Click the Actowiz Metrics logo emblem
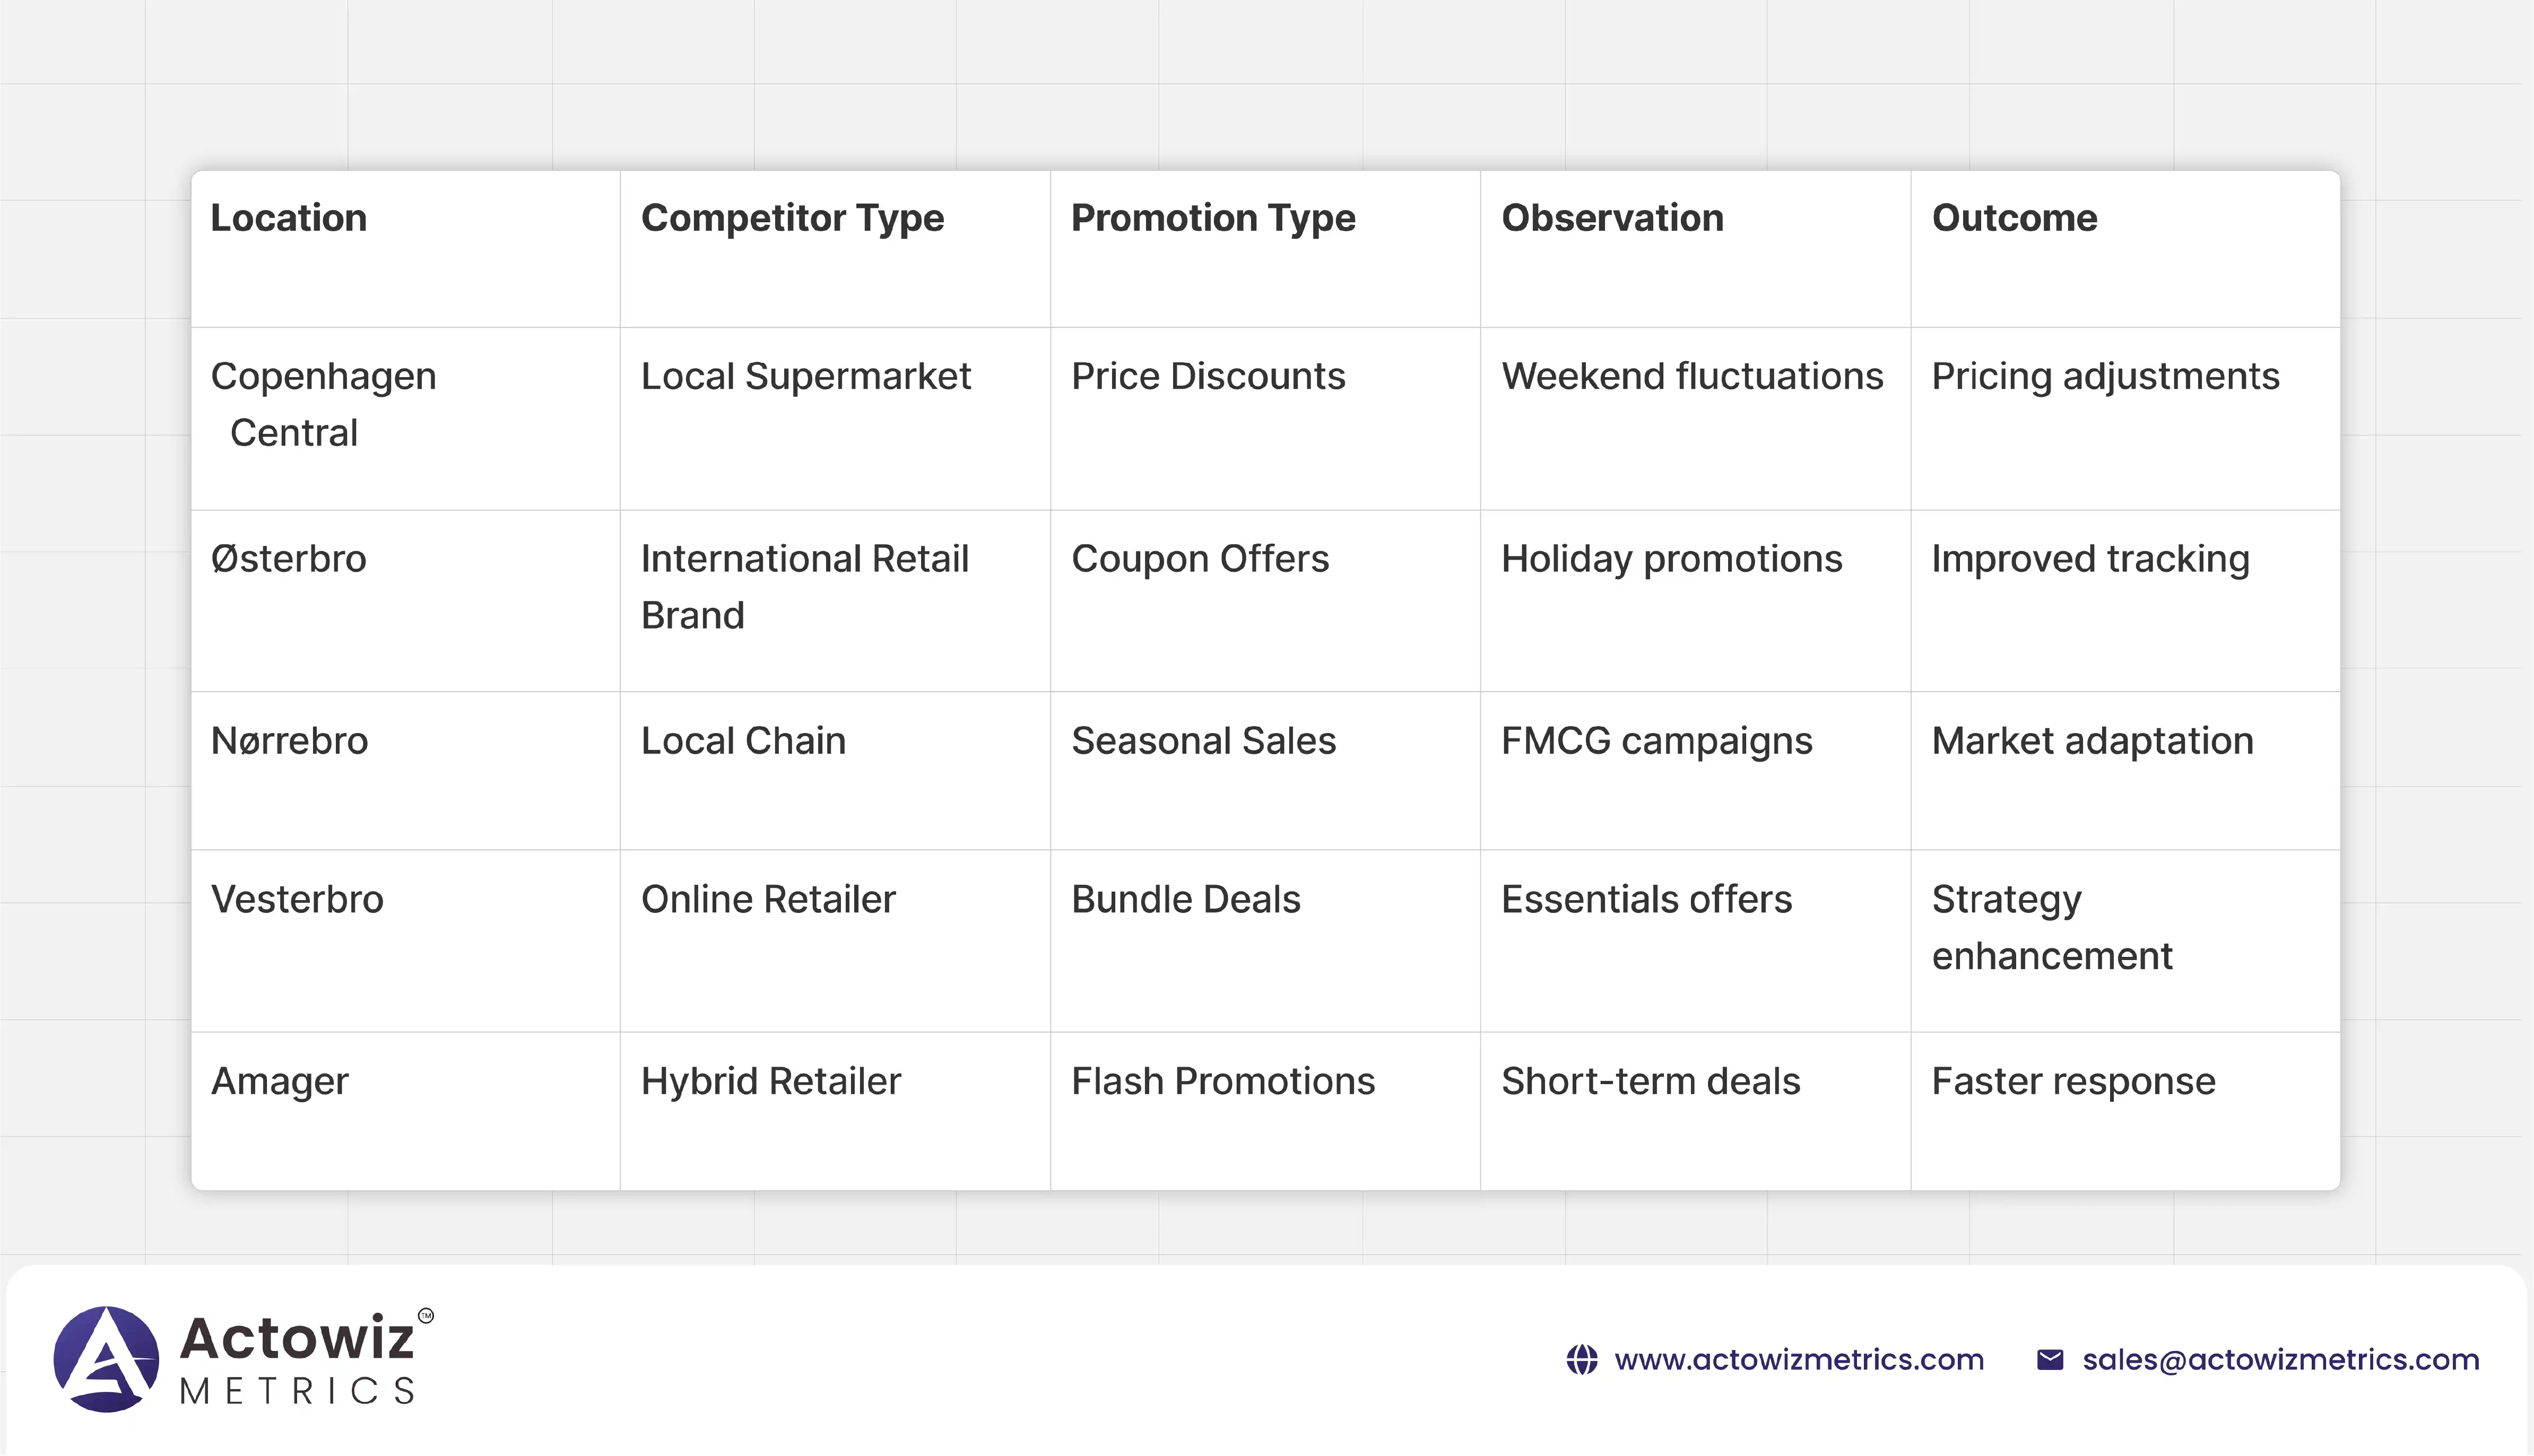Image resolution: width=2534 pixels, height=1456 pixels. point(106,1359)
